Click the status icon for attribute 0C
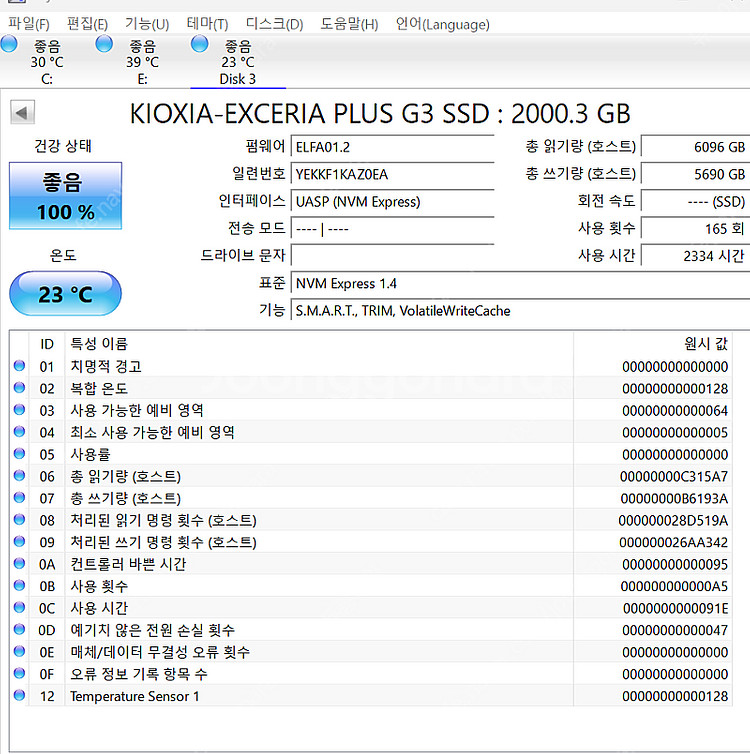This screenshot has width=750, height=754. click(19, 607)
